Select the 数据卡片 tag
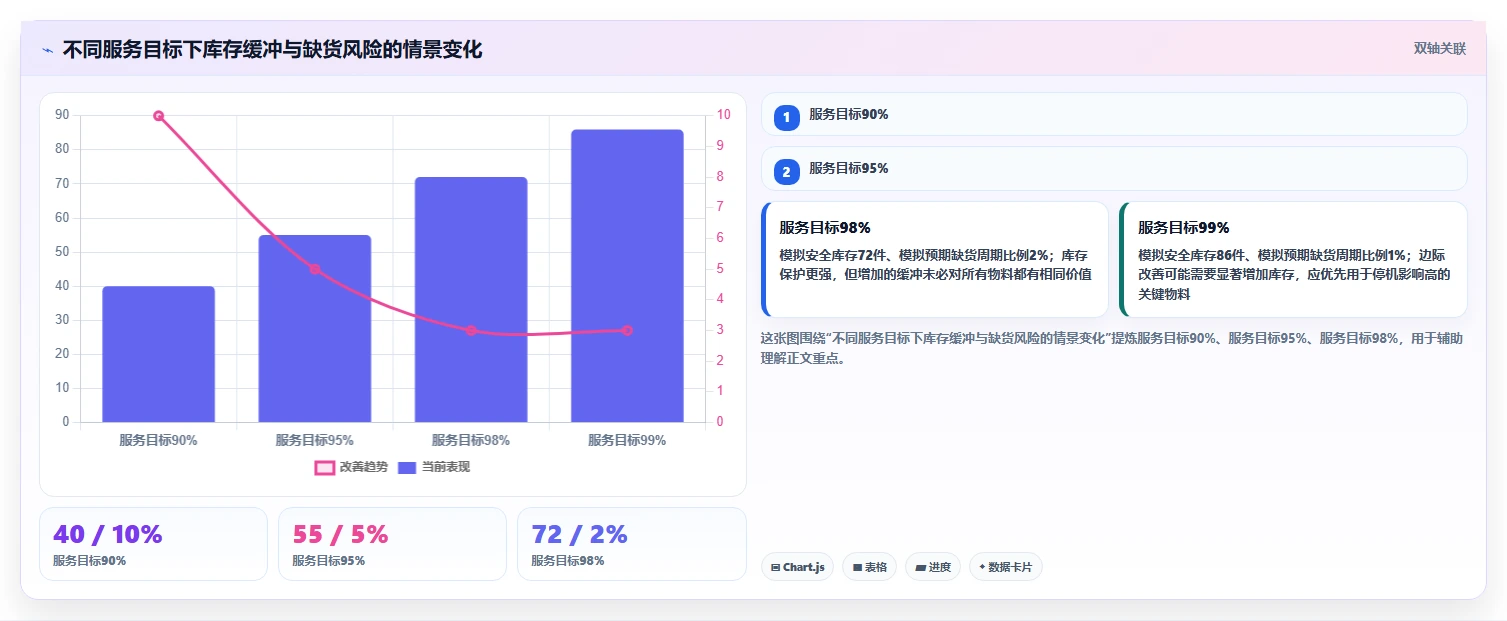 [x=1006, y=567]
